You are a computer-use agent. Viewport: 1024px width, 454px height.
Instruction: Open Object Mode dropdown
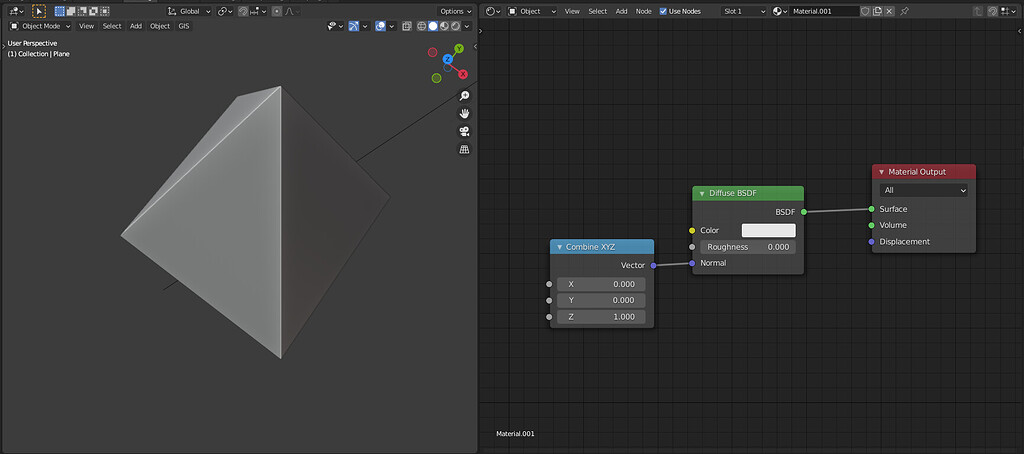[x=40, y=26]
